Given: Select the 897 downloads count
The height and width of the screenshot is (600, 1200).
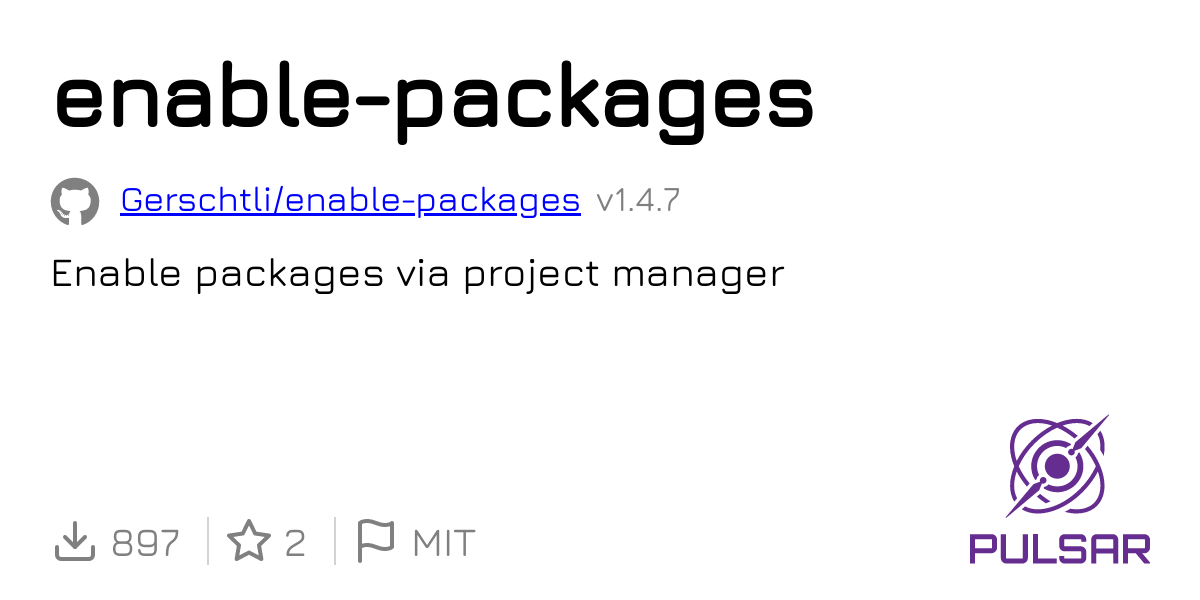Looking at the screenshot, I should tap(146, 543).
